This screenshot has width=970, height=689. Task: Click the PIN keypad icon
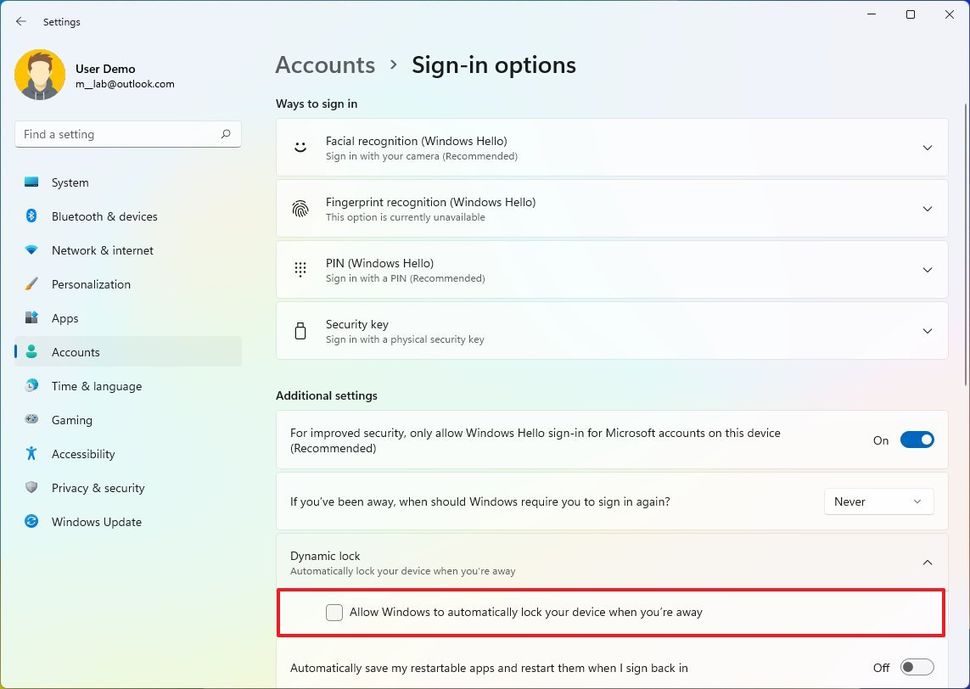(300, 269)
